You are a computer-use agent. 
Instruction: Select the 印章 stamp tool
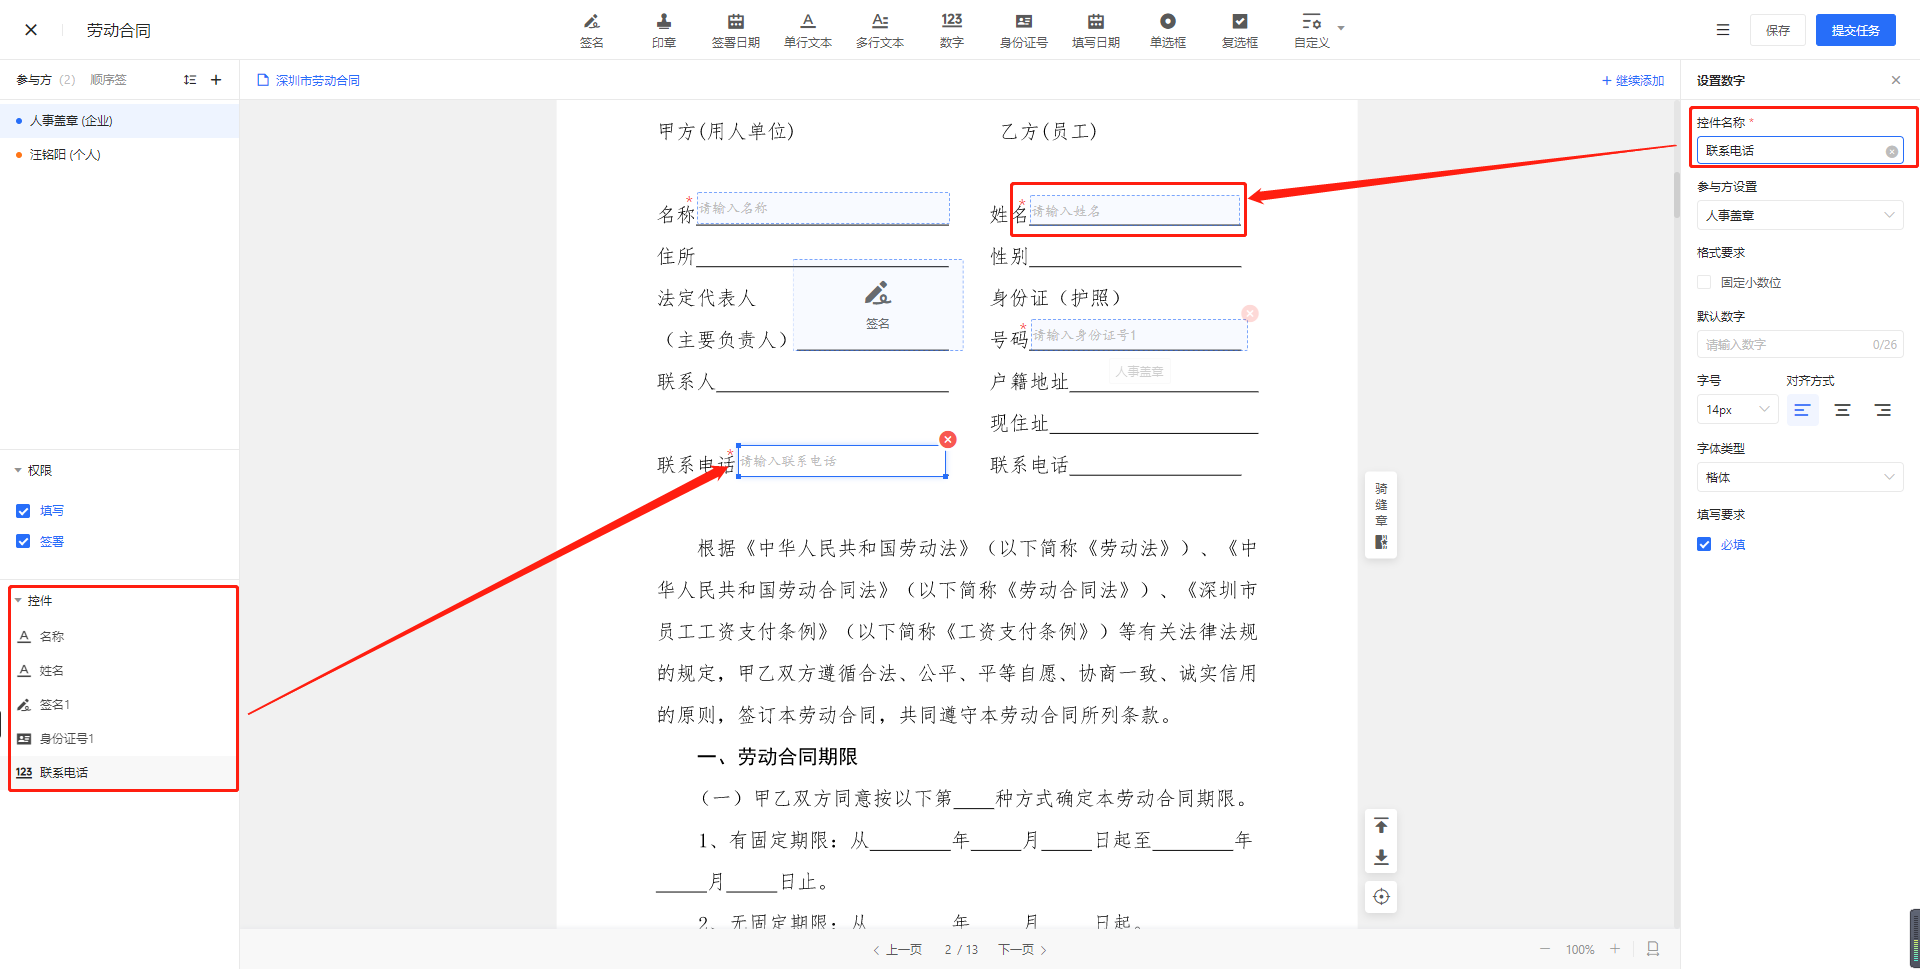[x=664, y=30]
